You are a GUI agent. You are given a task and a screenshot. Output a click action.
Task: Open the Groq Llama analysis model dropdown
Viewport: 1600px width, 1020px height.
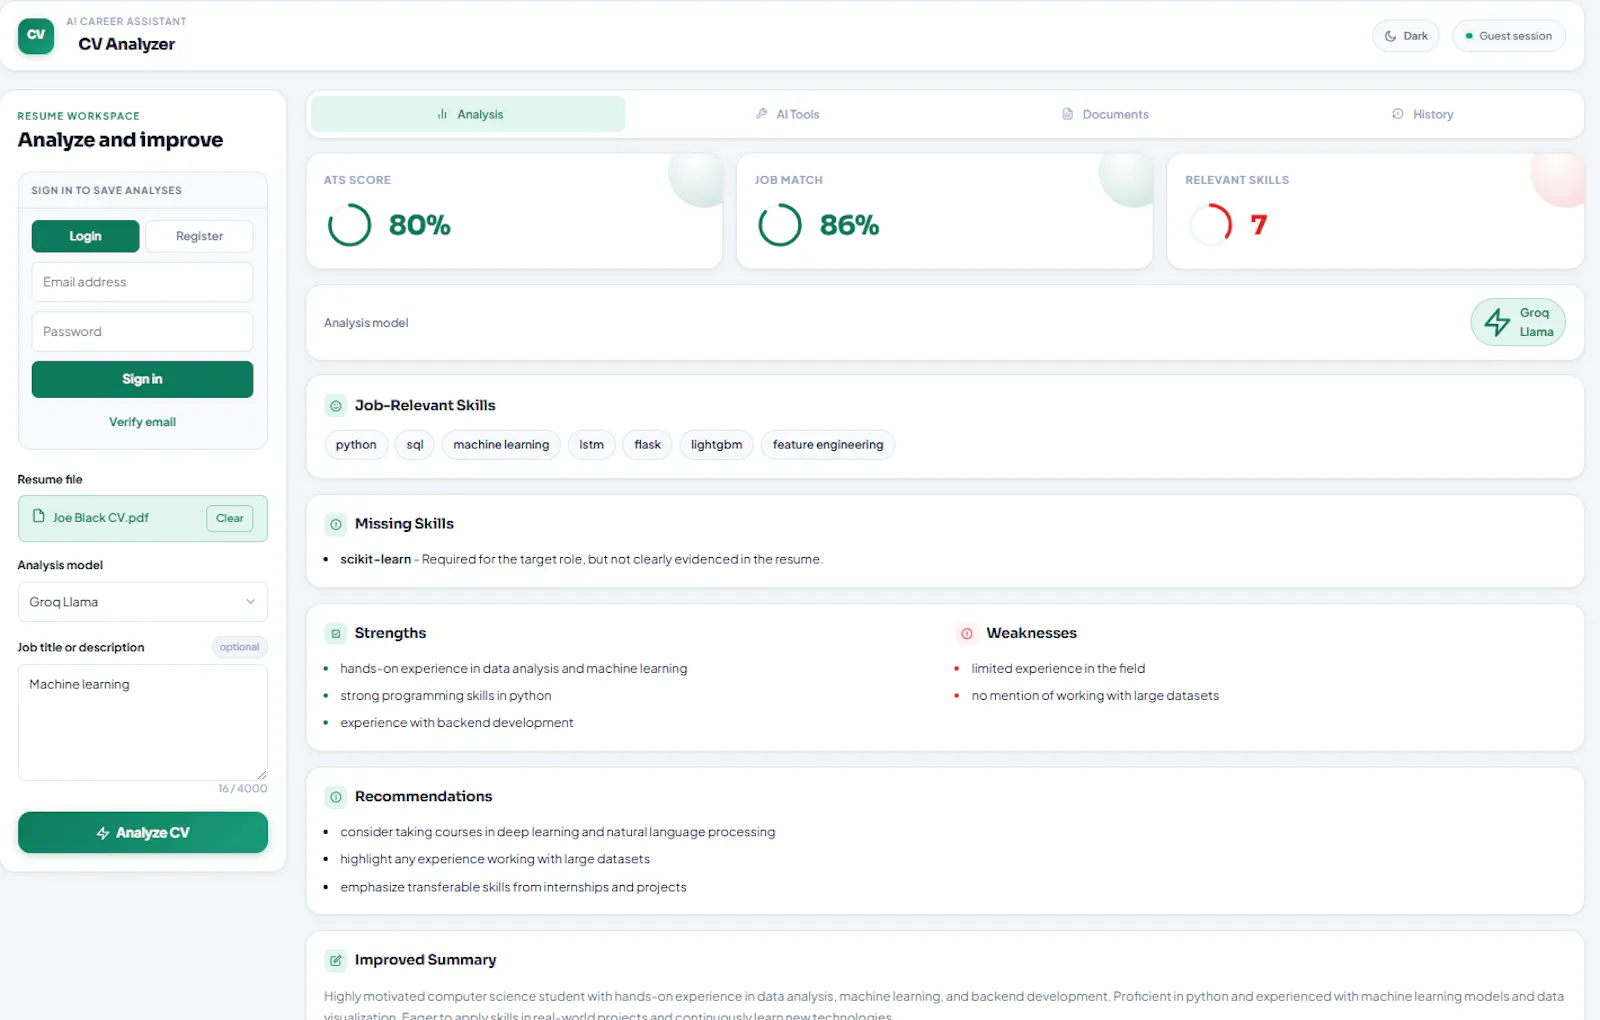click(143, 602)
